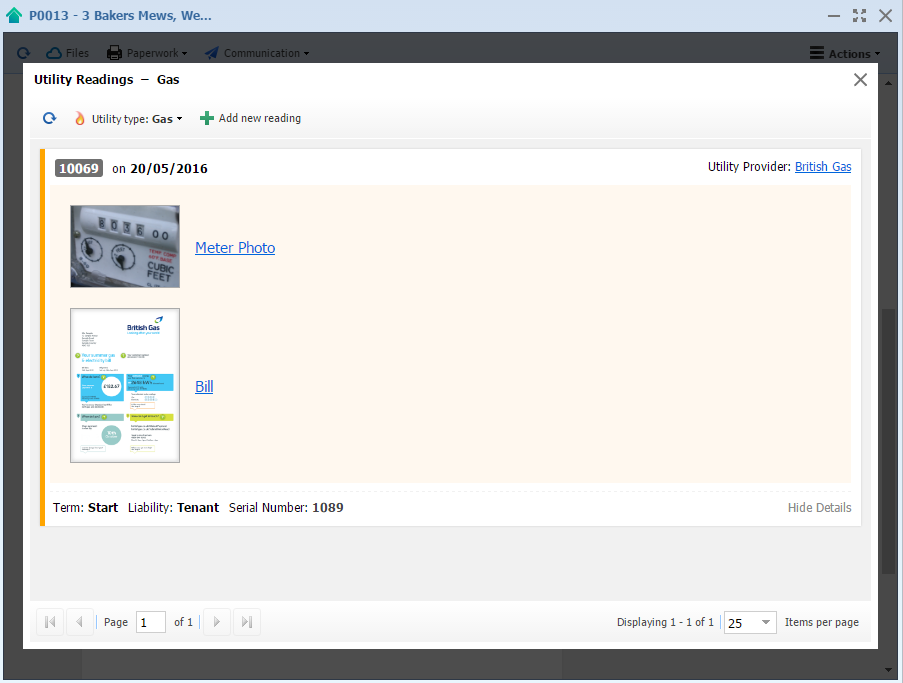This screenshot has height=683, width=903.
Task: Click the page number input field
Action: tap(151, 622)
